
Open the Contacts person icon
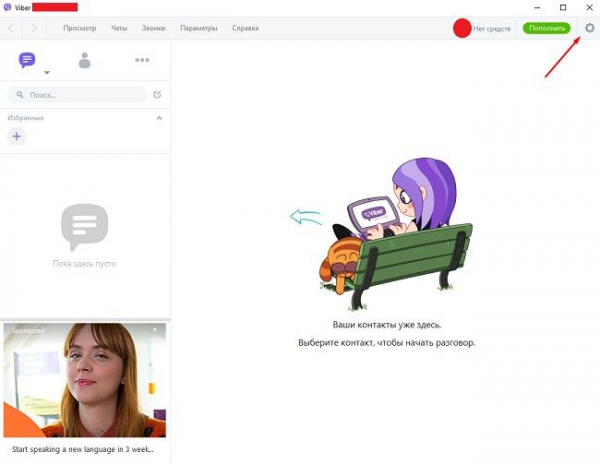(x=84, y=60)
